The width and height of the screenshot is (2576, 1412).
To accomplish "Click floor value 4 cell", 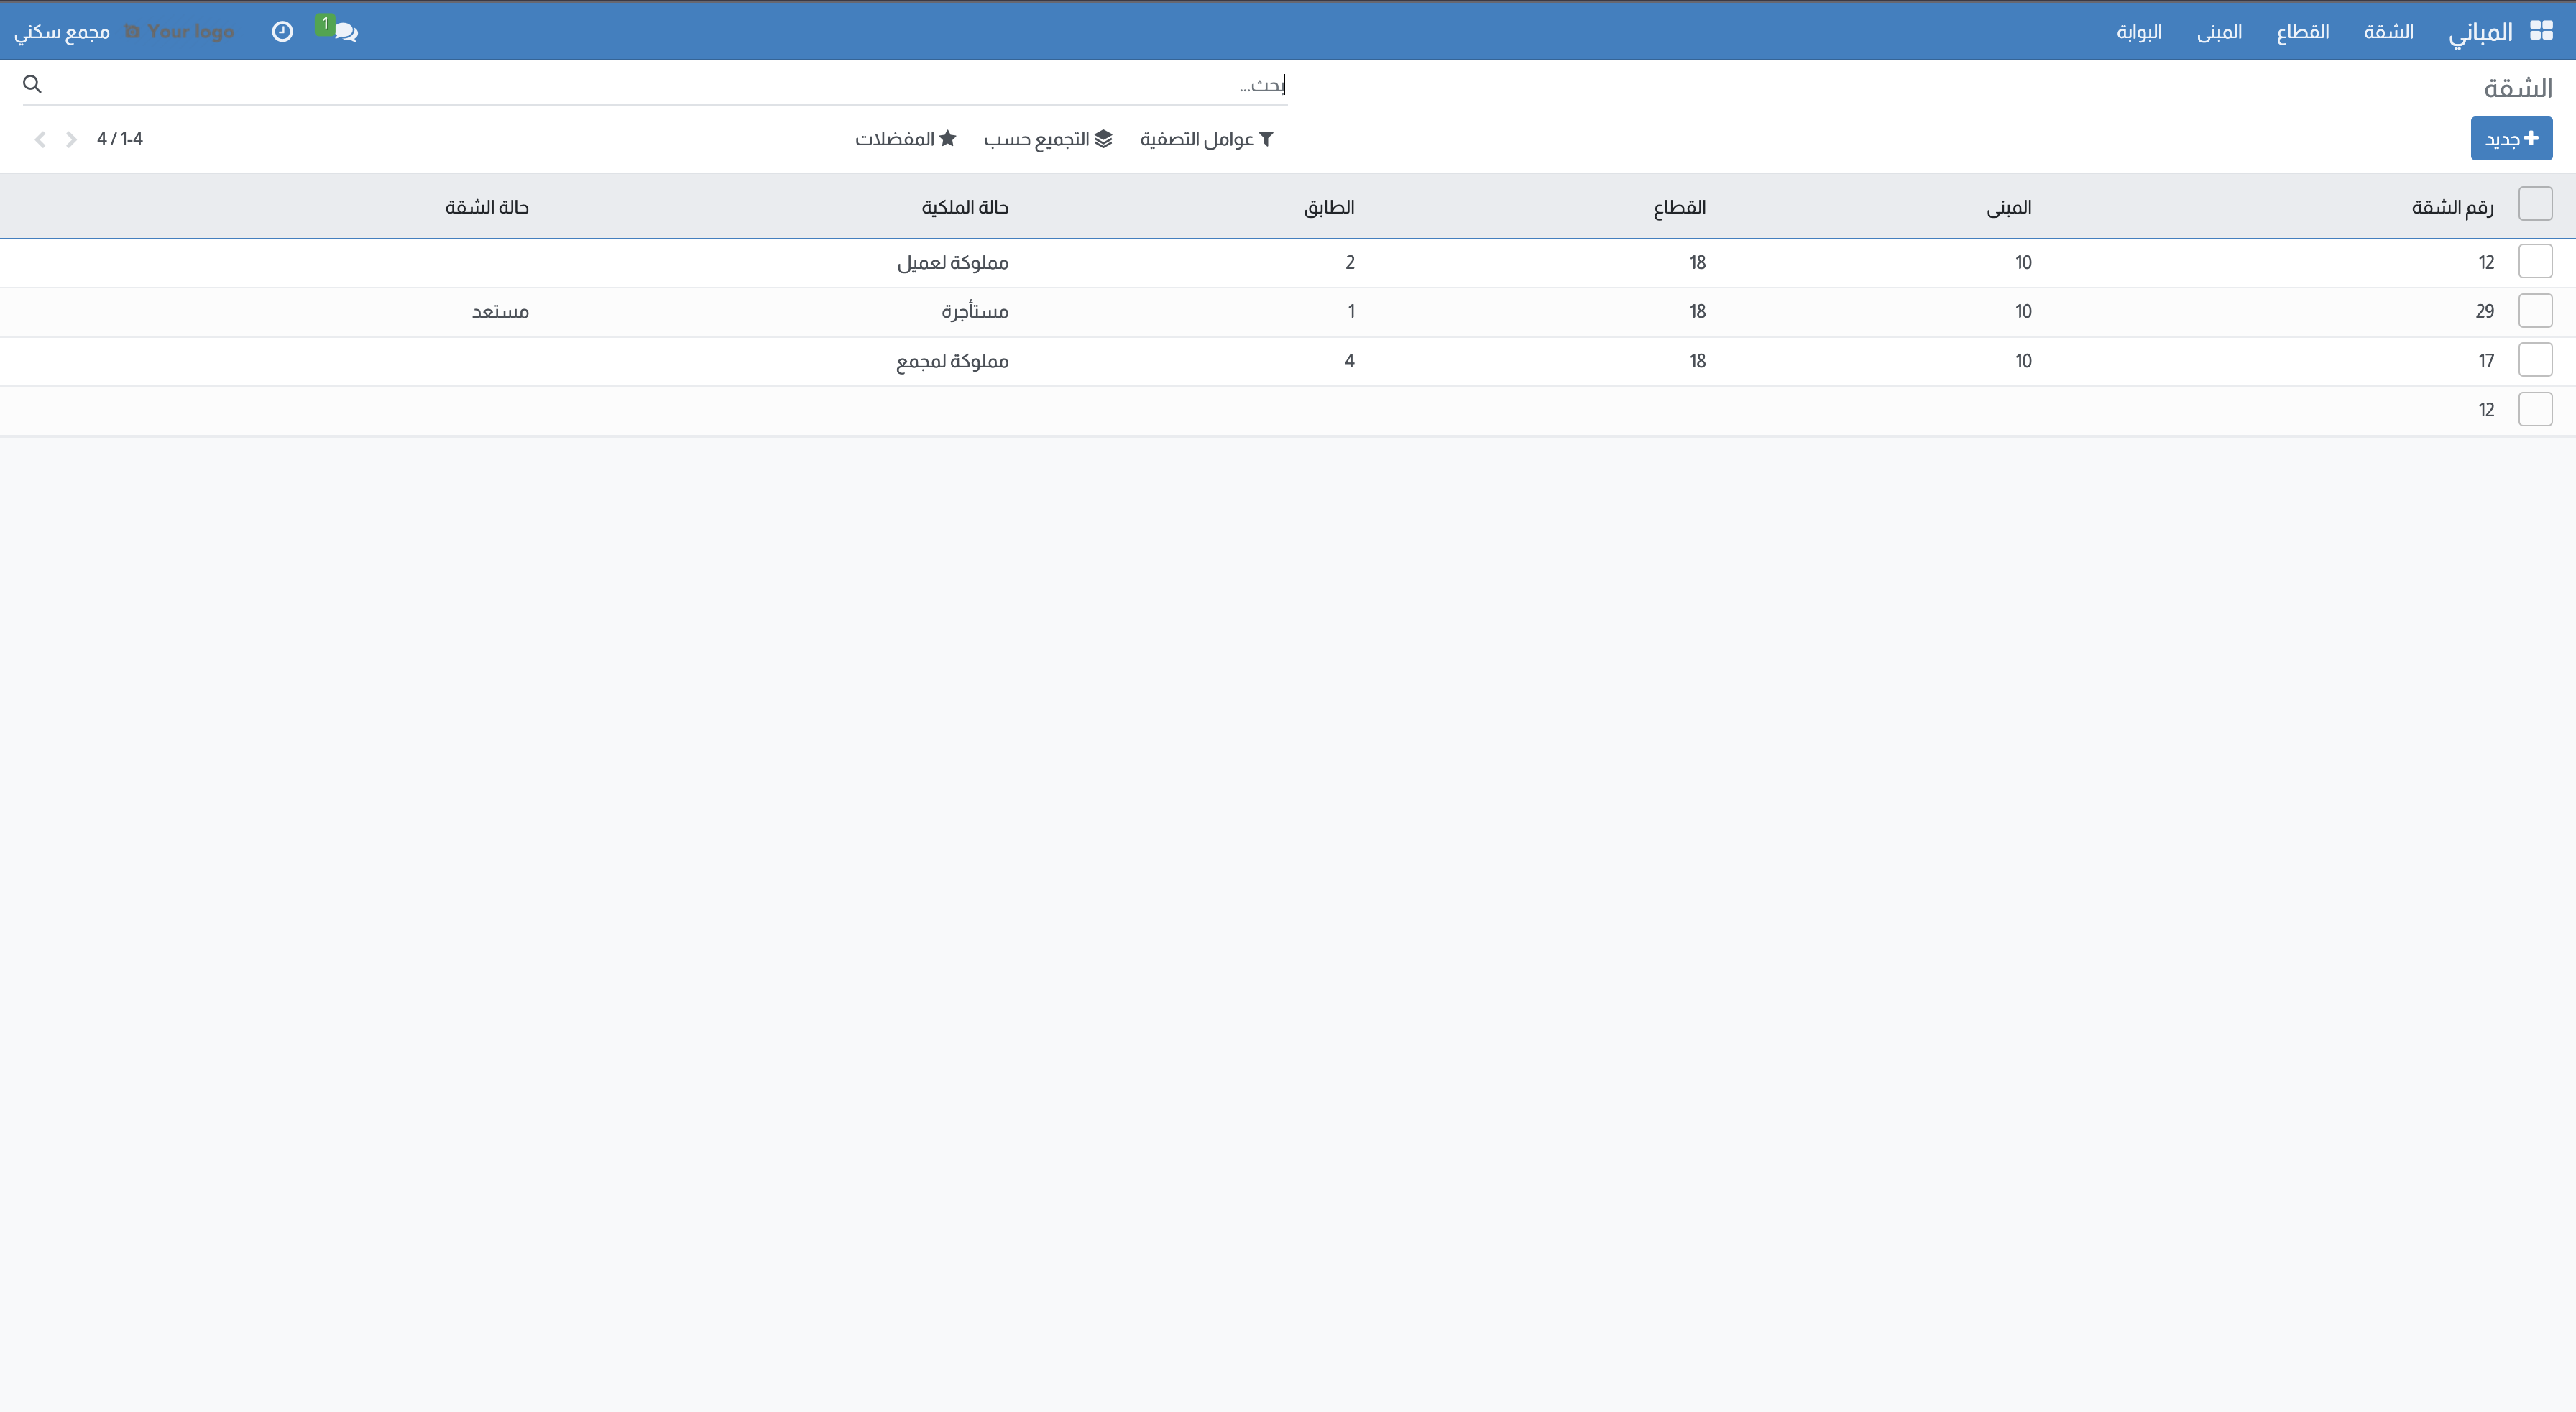I will coord(1349,361).
